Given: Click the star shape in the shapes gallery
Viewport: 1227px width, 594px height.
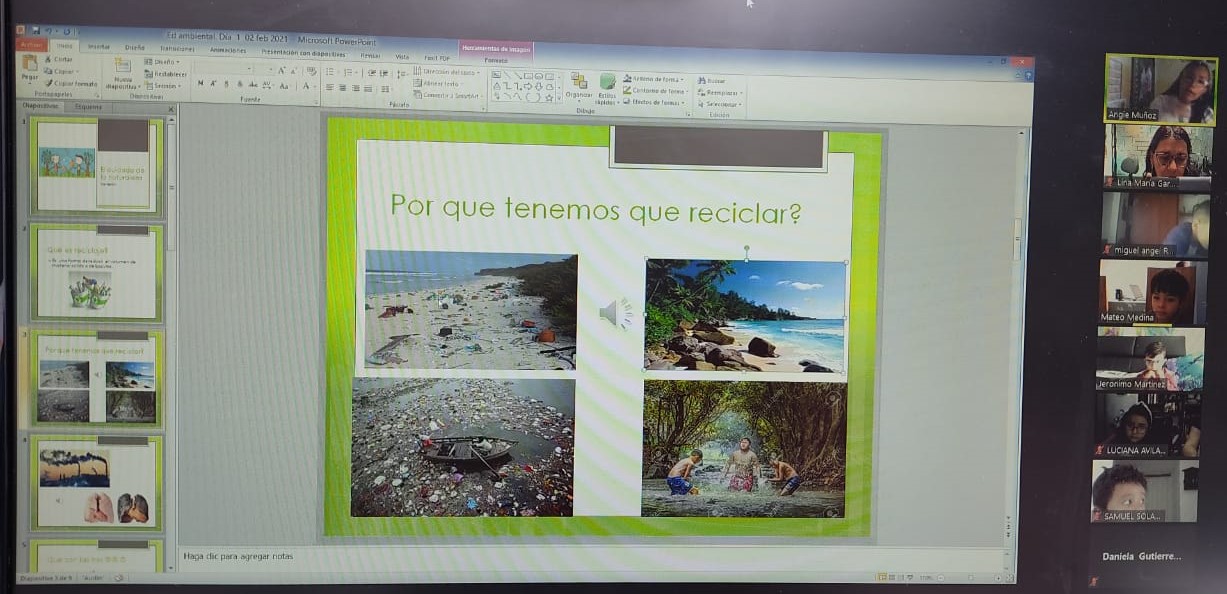Looking at the screenshot, I should point(550,97).
